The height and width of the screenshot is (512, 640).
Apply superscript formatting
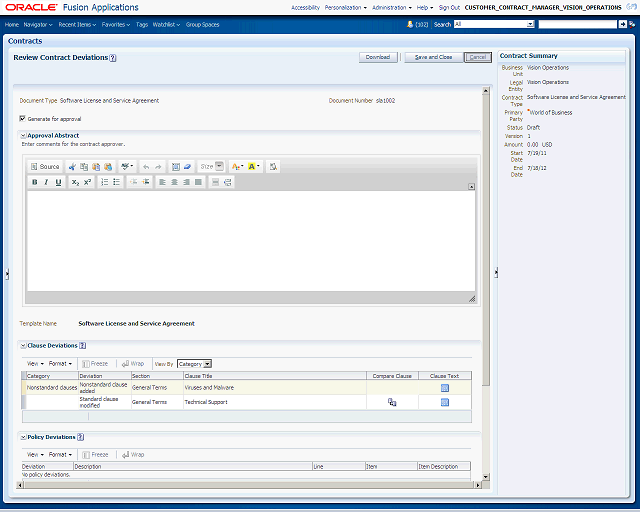[x=87, y=182]
